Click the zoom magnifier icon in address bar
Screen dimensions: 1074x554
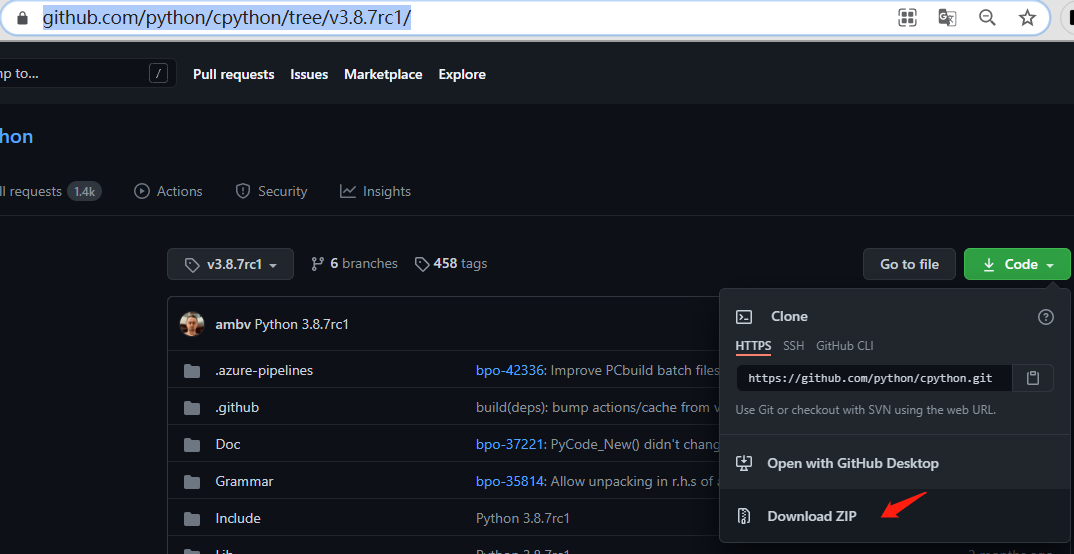pyautogui.click(x=987, y=18)
